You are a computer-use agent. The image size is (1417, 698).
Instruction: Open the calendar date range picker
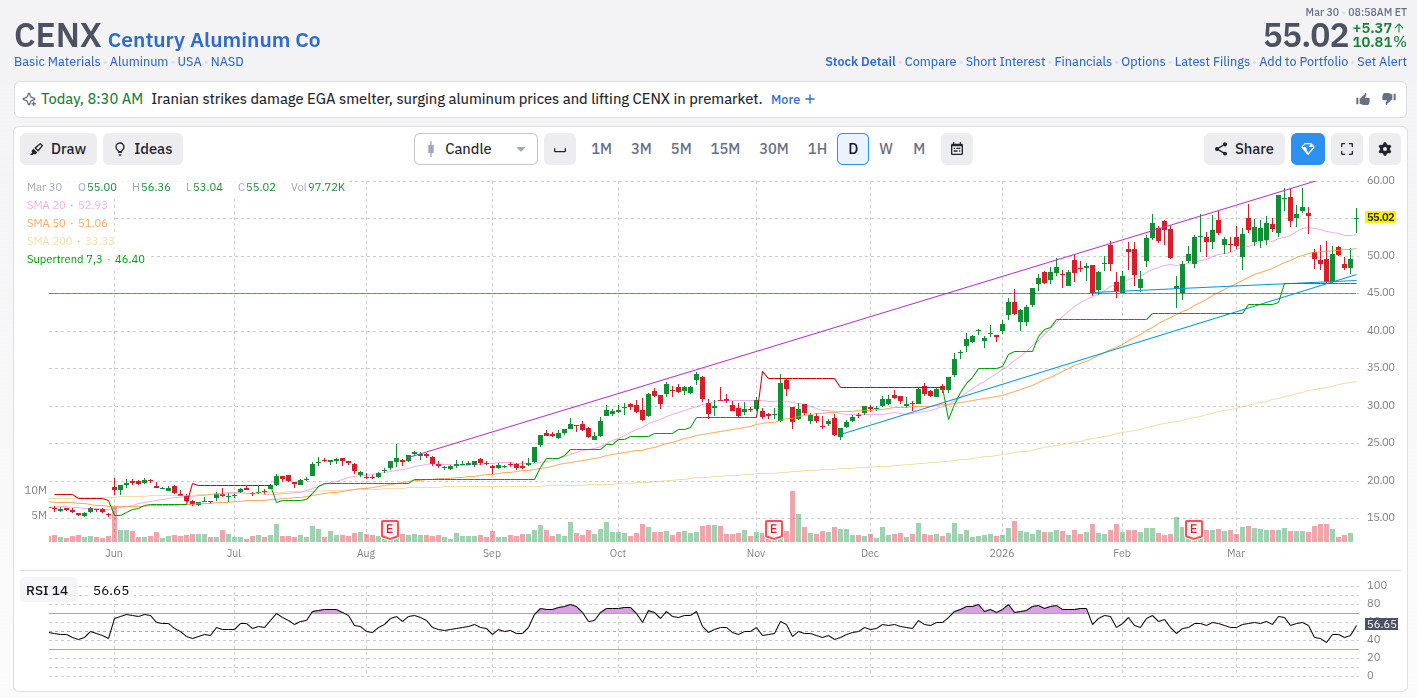click(x=956, y=149)
